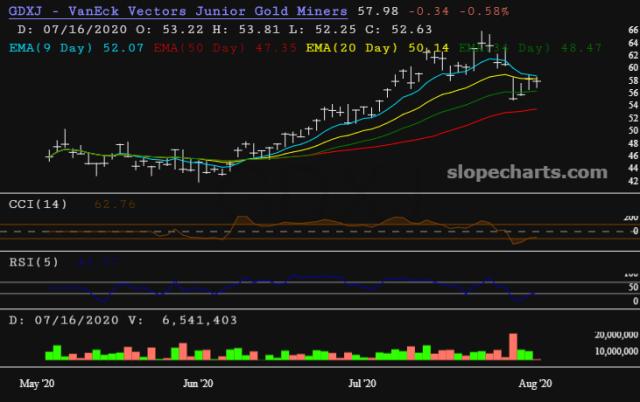This screenshot has height=402, width=640.
Task: Click the CCI value 62.76
Action: pos(115,204)
